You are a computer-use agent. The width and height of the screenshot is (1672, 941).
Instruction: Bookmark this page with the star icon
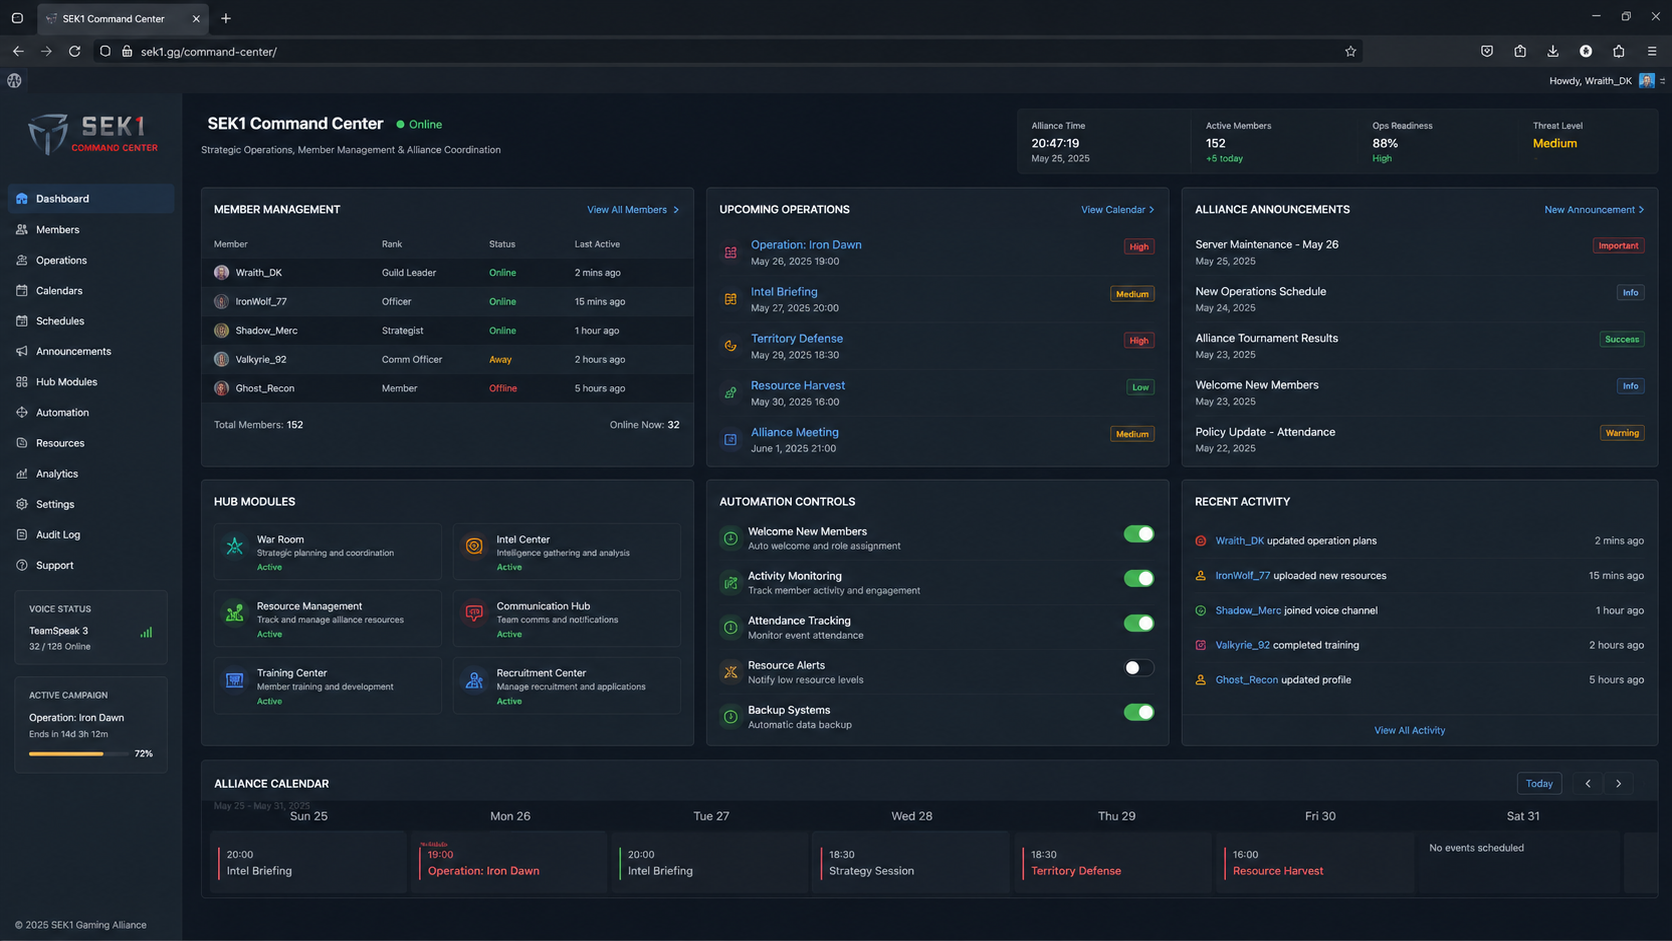point(1350,51)
